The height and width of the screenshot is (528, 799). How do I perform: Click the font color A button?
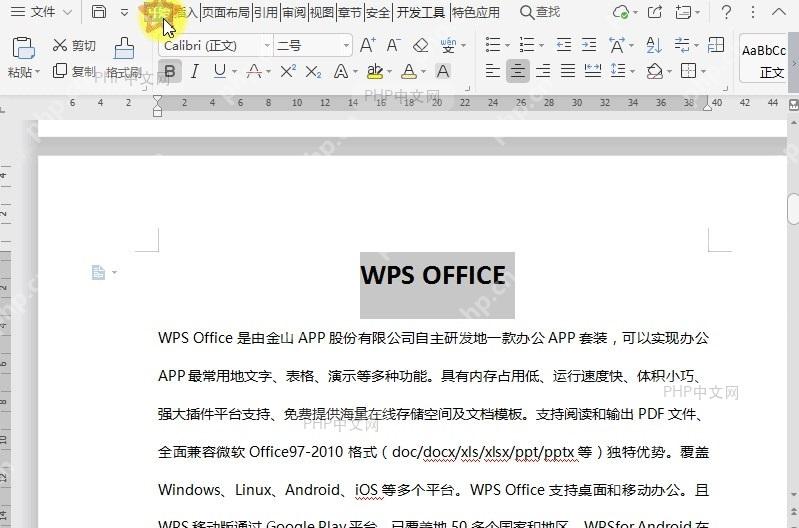coord(409,71)
